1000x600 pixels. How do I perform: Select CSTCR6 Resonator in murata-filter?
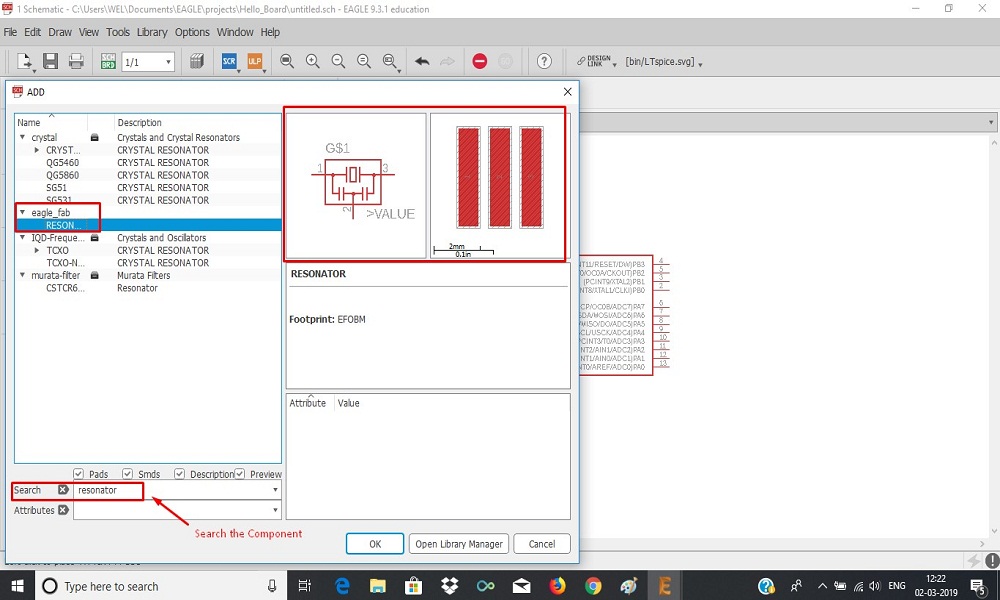pos(65,288)
